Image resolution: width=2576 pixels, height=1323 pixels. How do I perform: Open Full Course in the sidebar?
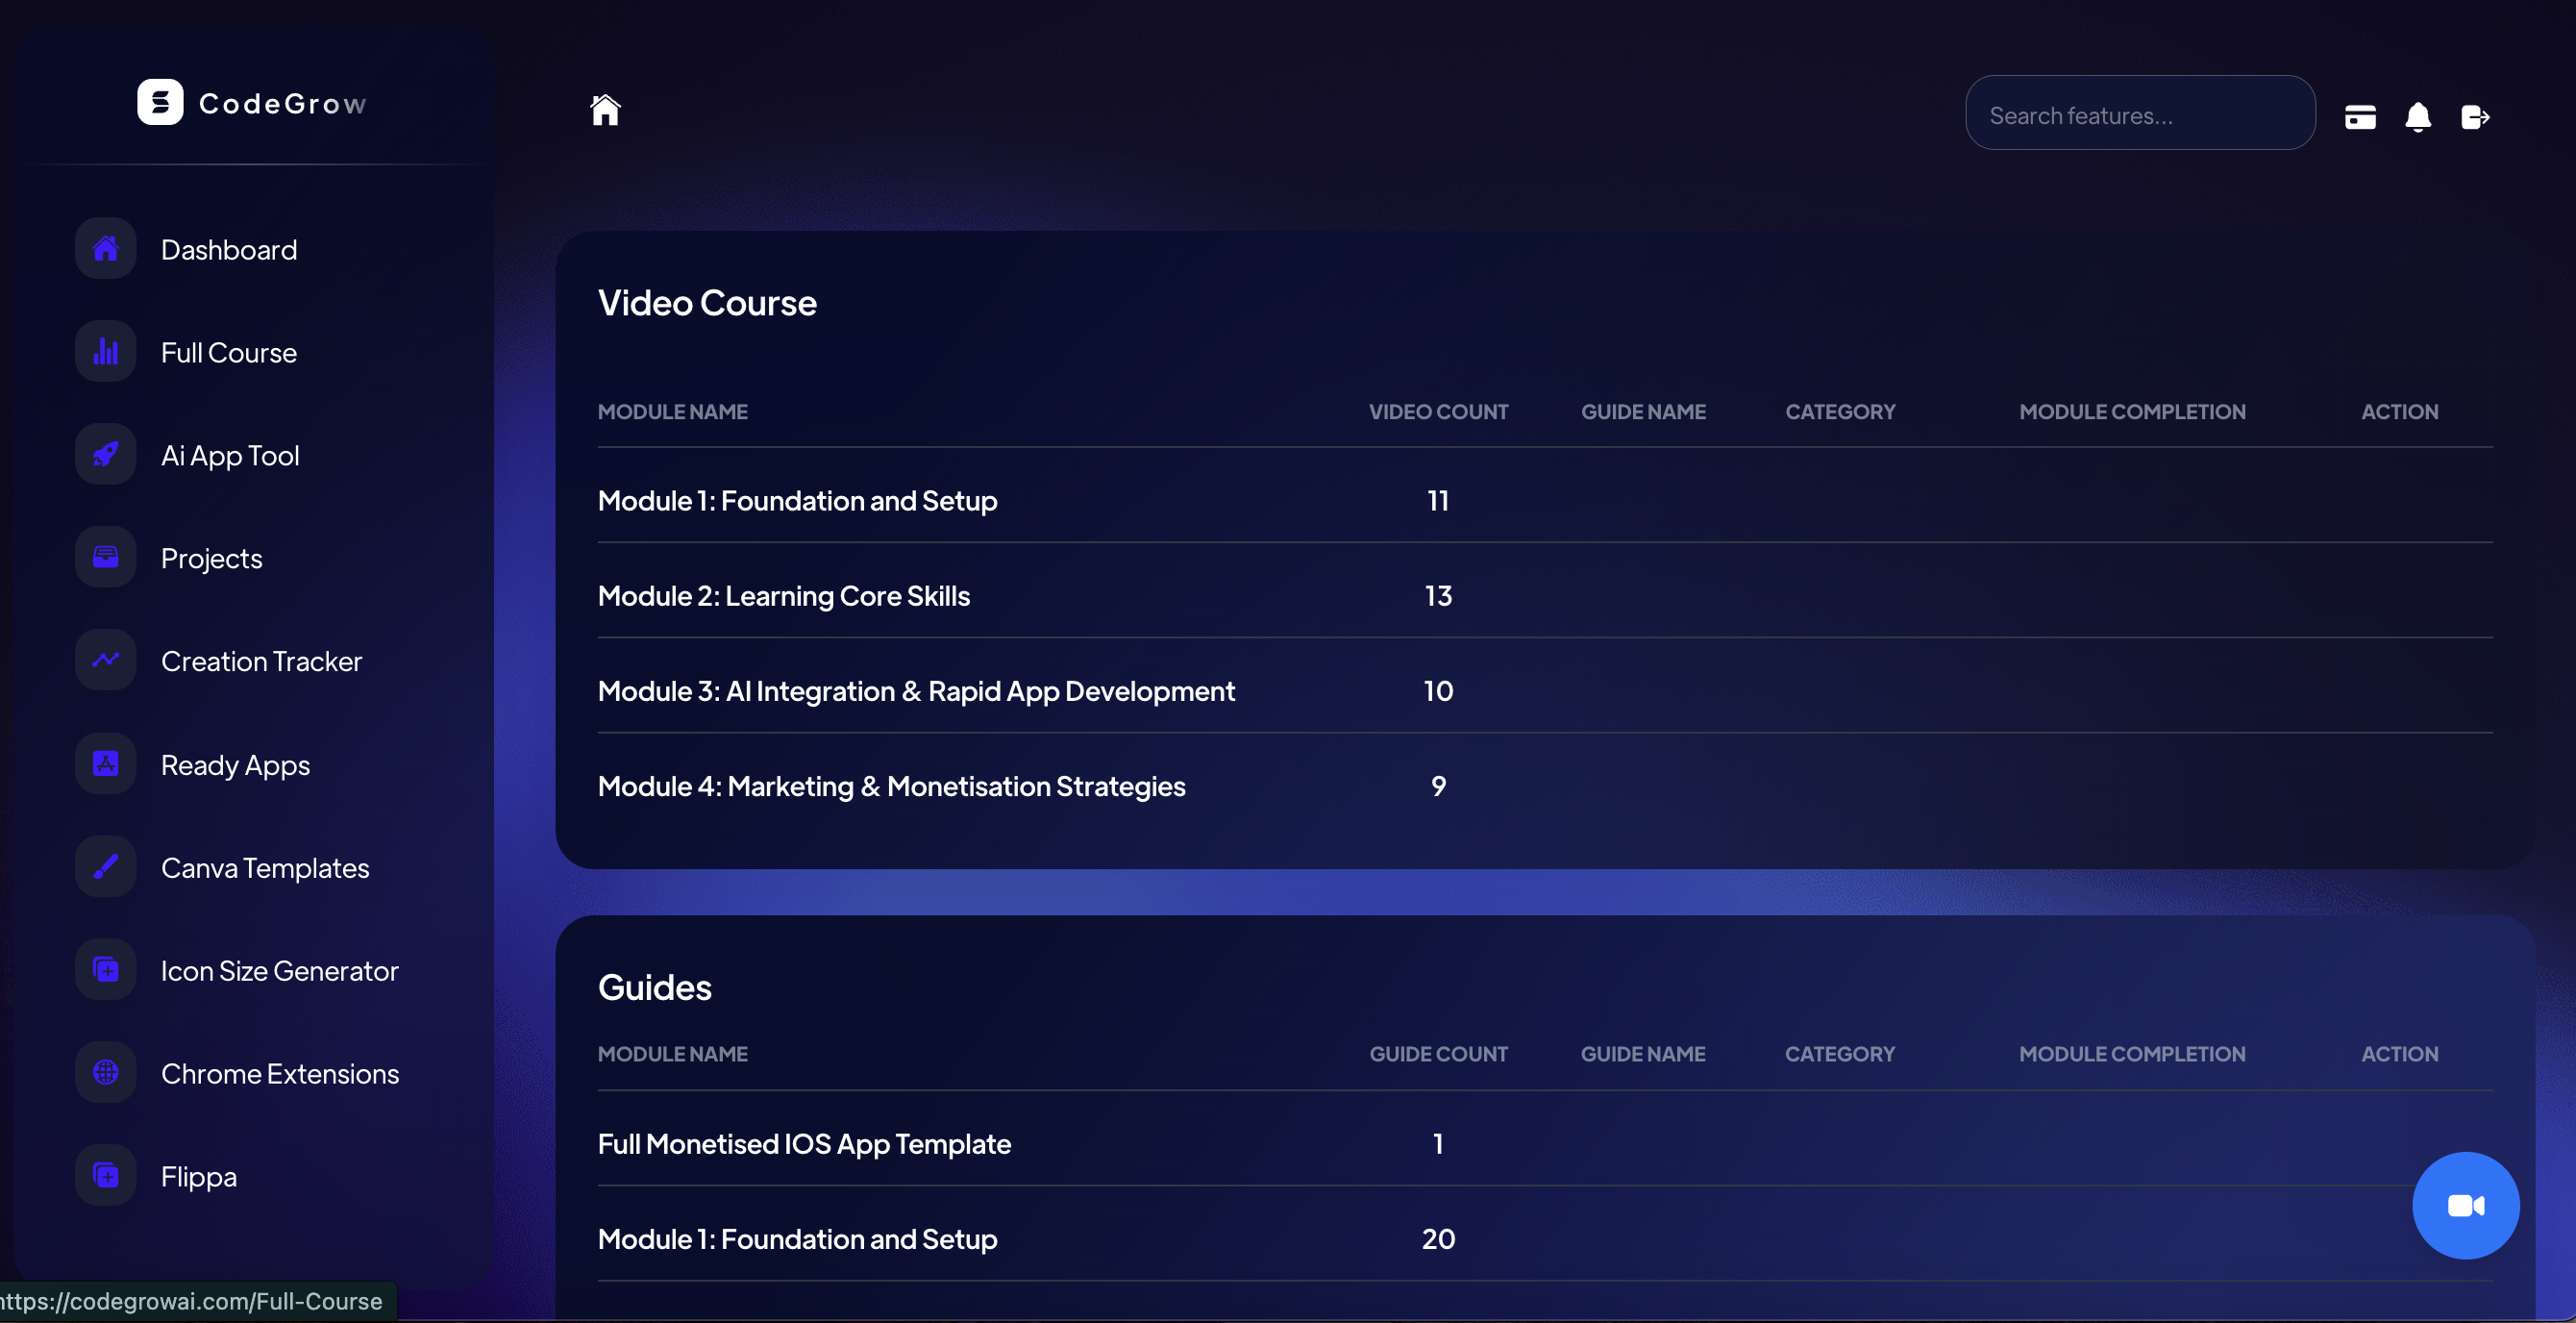[229, 352]
